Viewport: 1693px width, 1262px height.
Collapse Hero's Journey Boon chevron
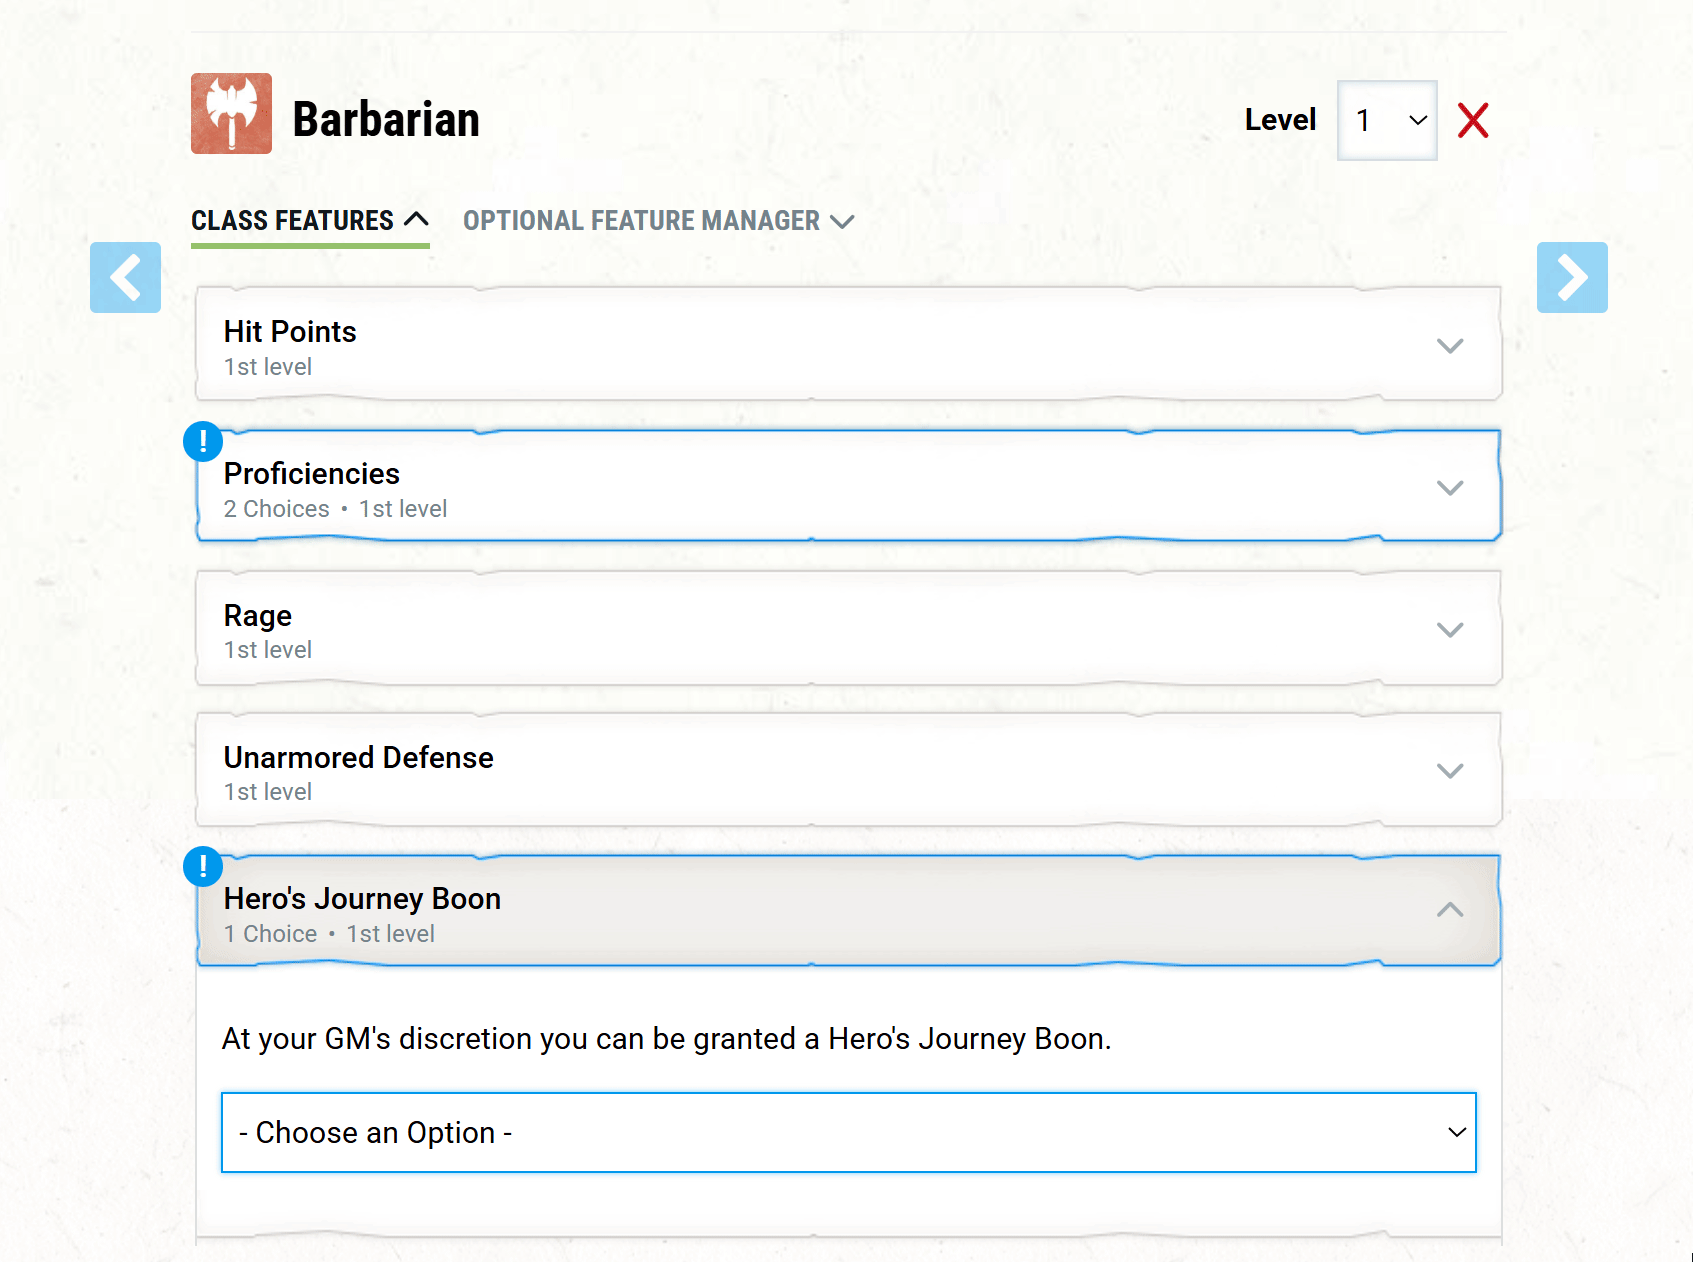(1449, 910)
